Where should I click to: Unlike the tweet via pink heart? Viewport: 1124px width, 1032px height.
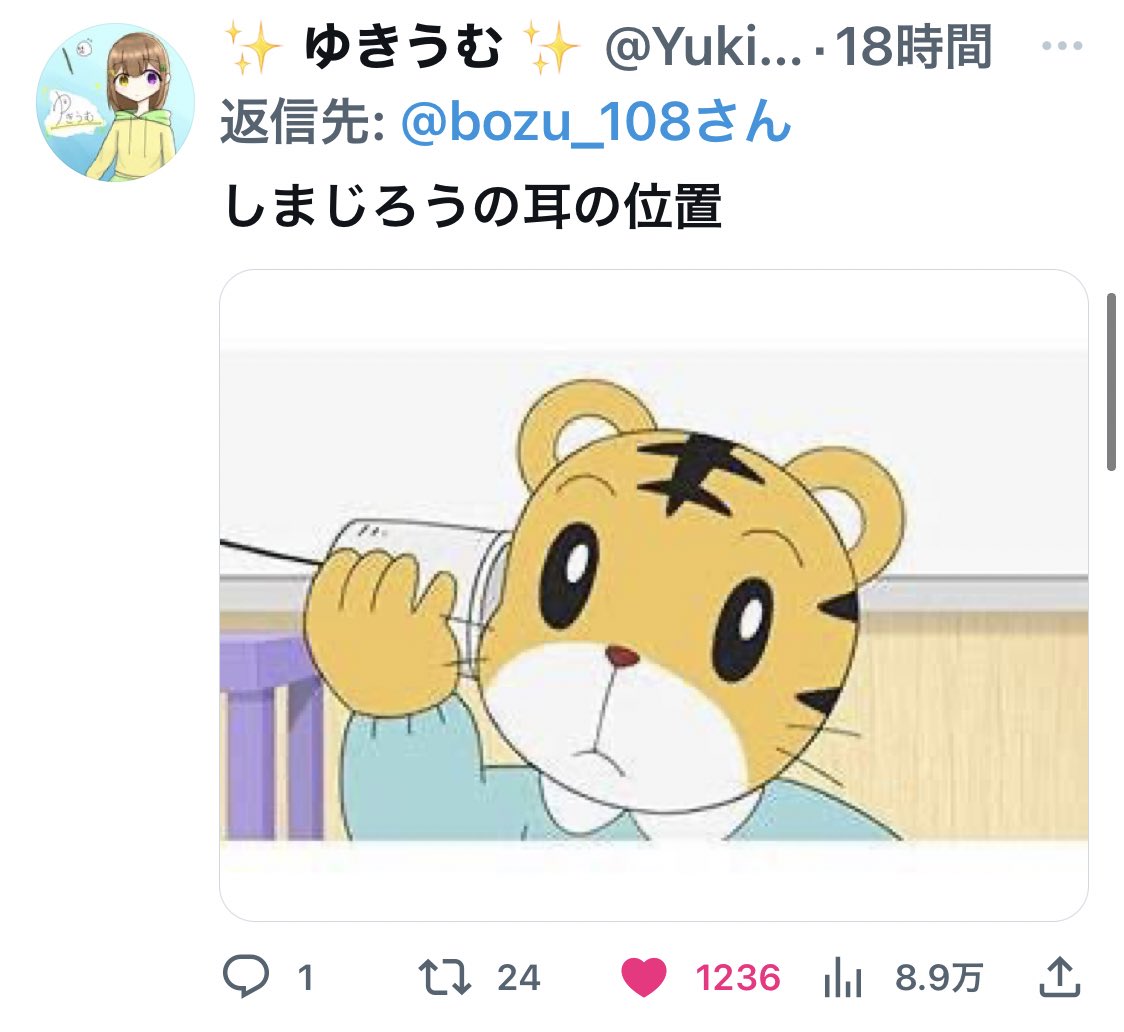coord(643,978)
